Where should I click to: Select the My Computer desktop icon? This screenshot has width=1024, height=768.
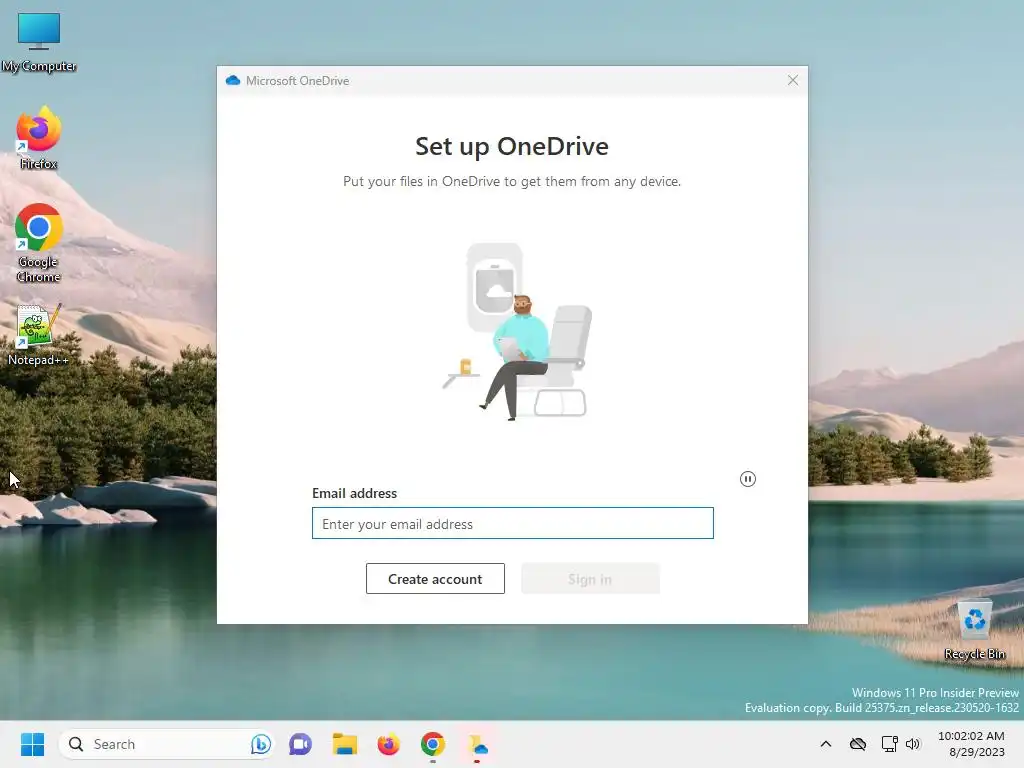[39, 42]
